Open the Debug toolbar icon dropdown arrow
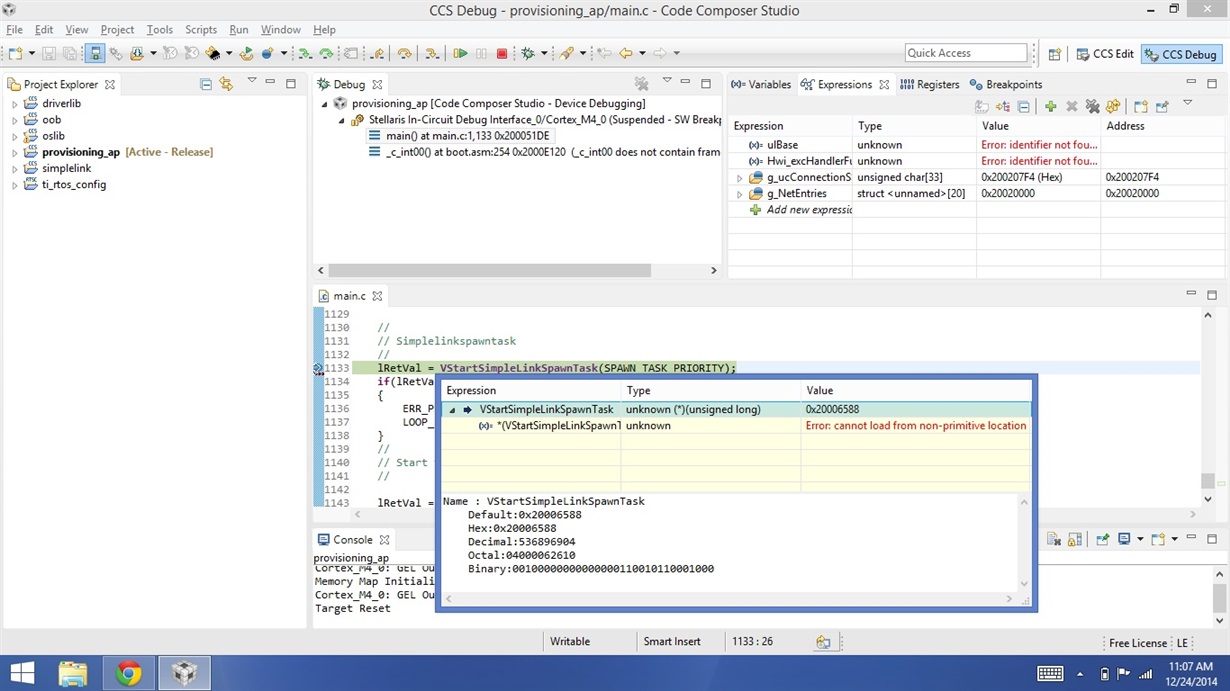The image size is (1230, 691). tap(544, 53)
